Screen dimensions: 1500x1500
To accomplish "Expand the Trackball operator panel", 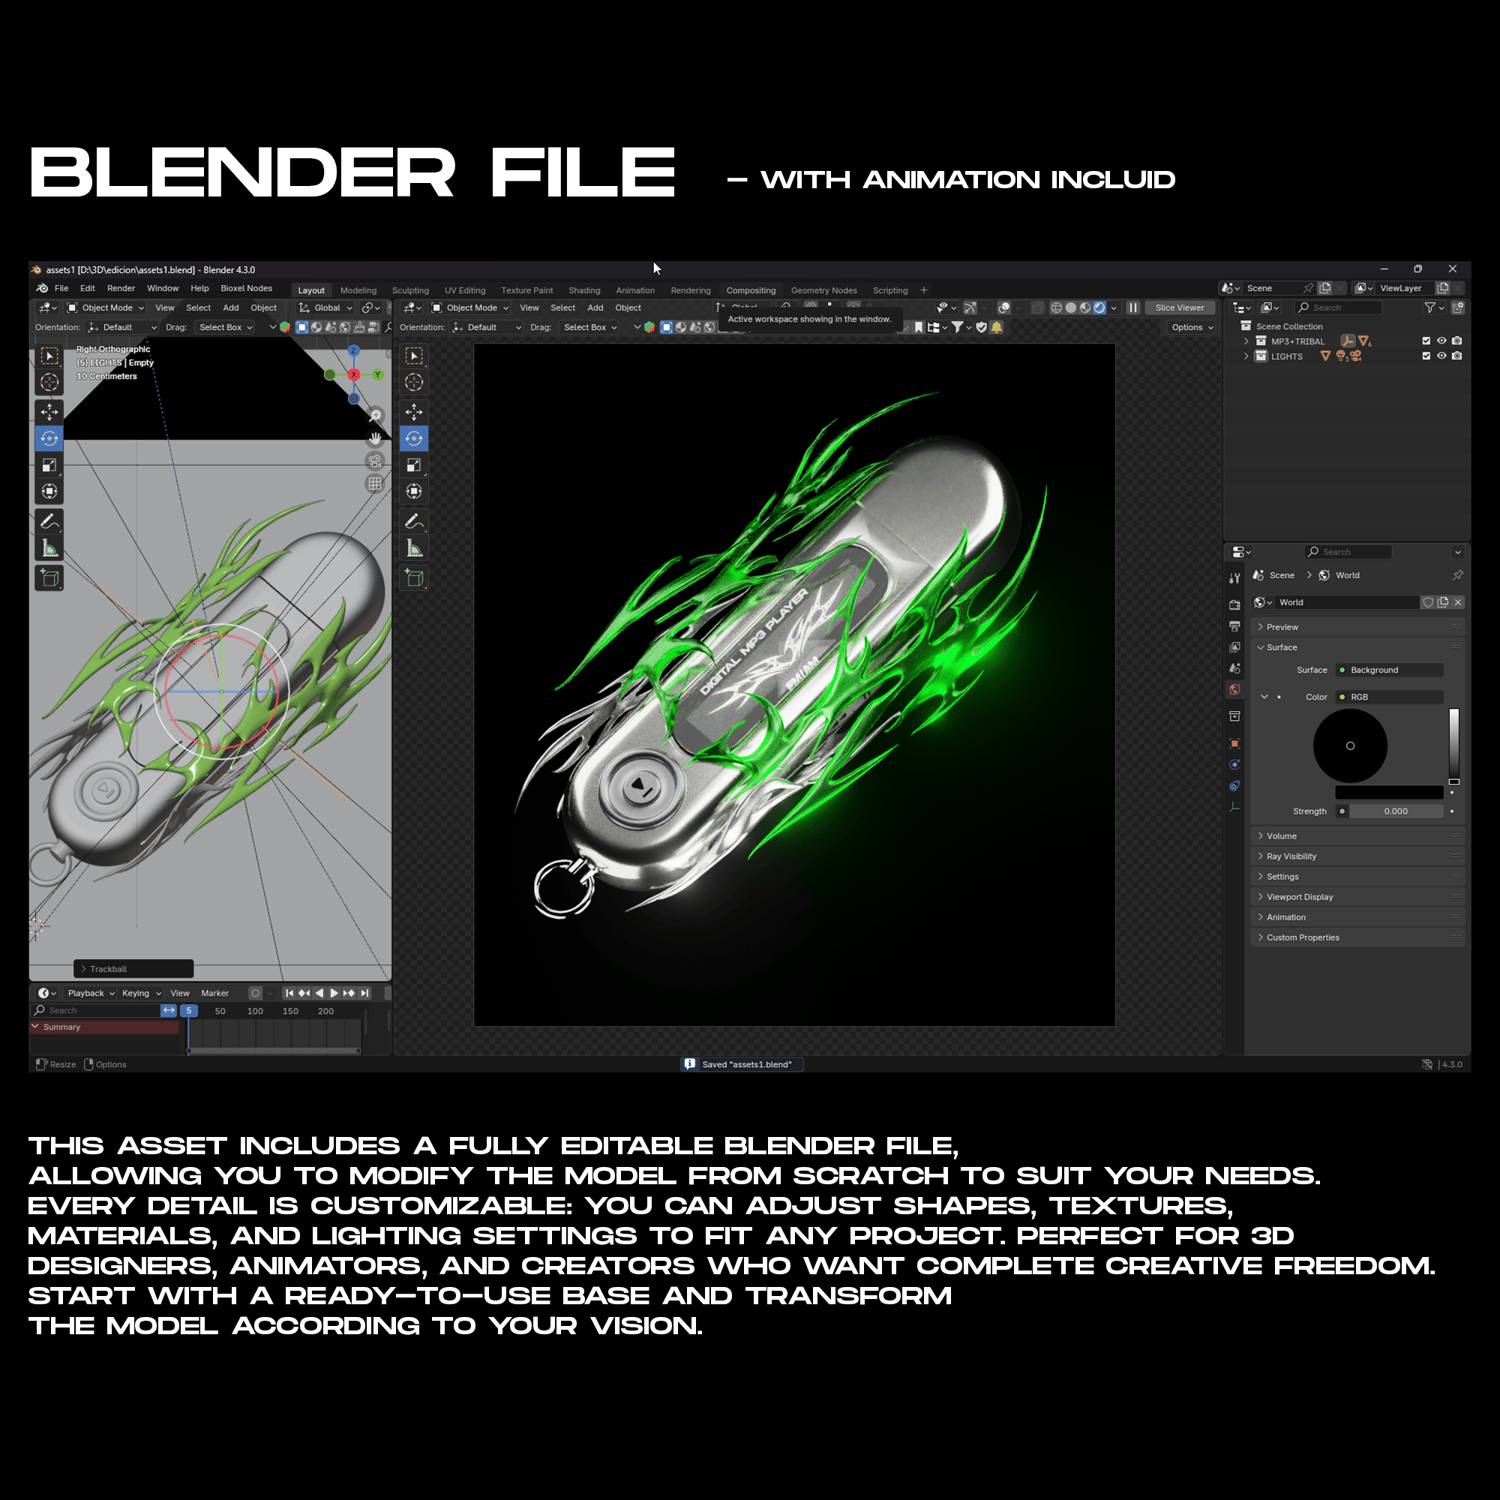I will [x=133, y=969].
